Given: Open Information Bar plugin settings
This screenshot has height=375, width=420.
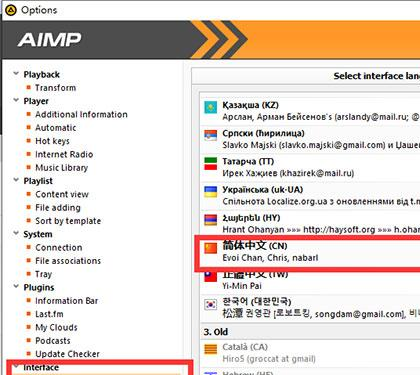Looking at the screenshot, I should 67,301.
